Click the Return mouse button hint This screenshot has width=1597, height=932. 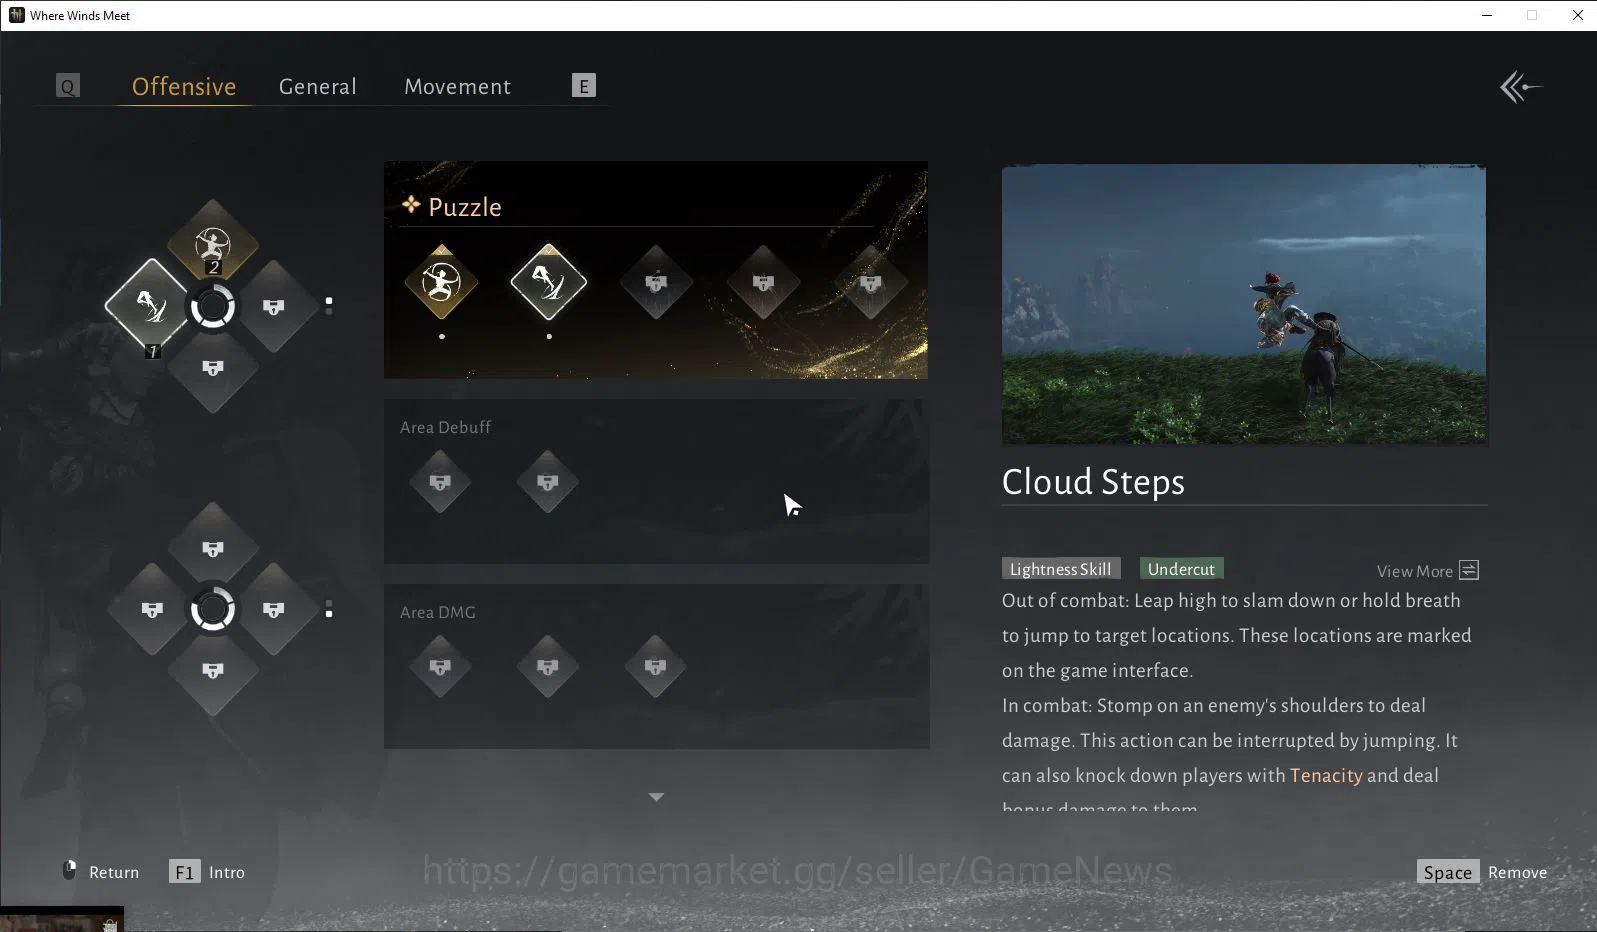pos(101,871)
